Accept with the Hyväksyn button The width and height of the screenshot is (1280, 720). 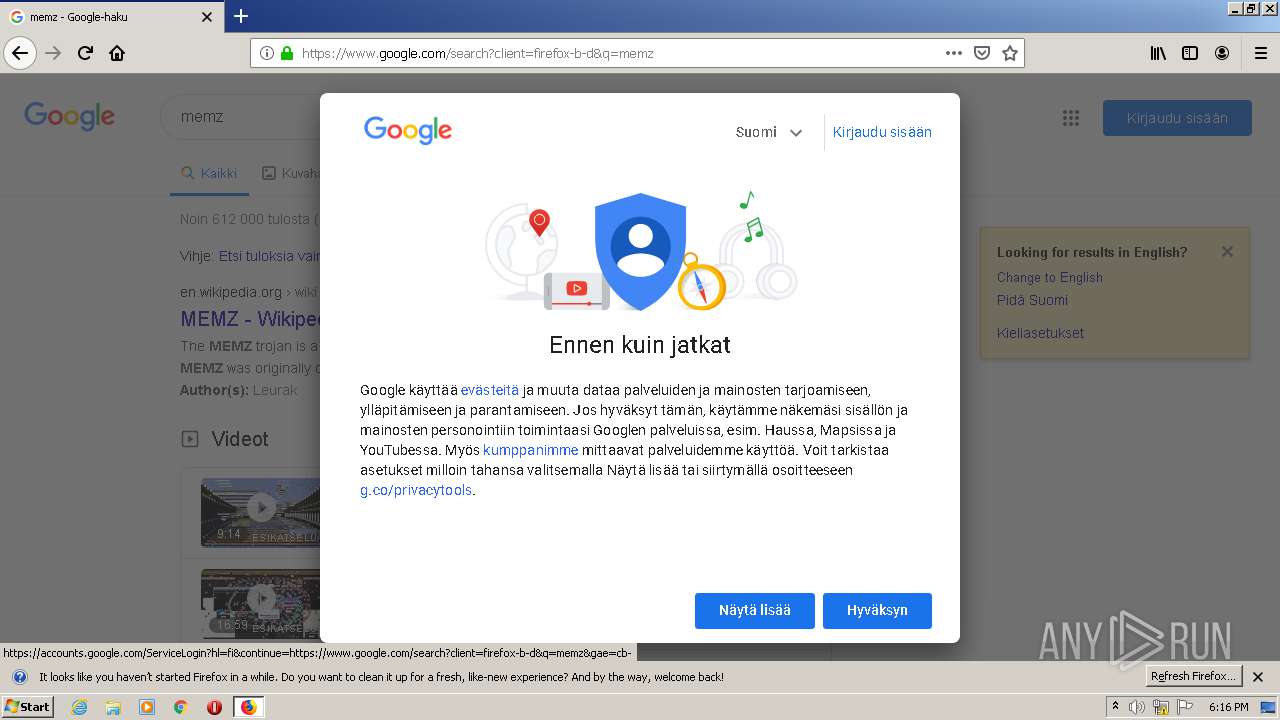877,611
